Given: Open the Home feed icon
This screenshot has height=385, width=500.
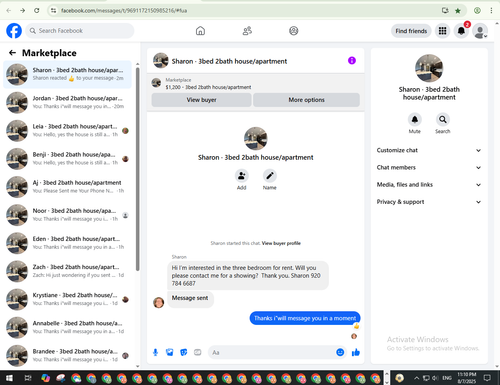Looking at the screenshot, I should click(x=200, y=31).
